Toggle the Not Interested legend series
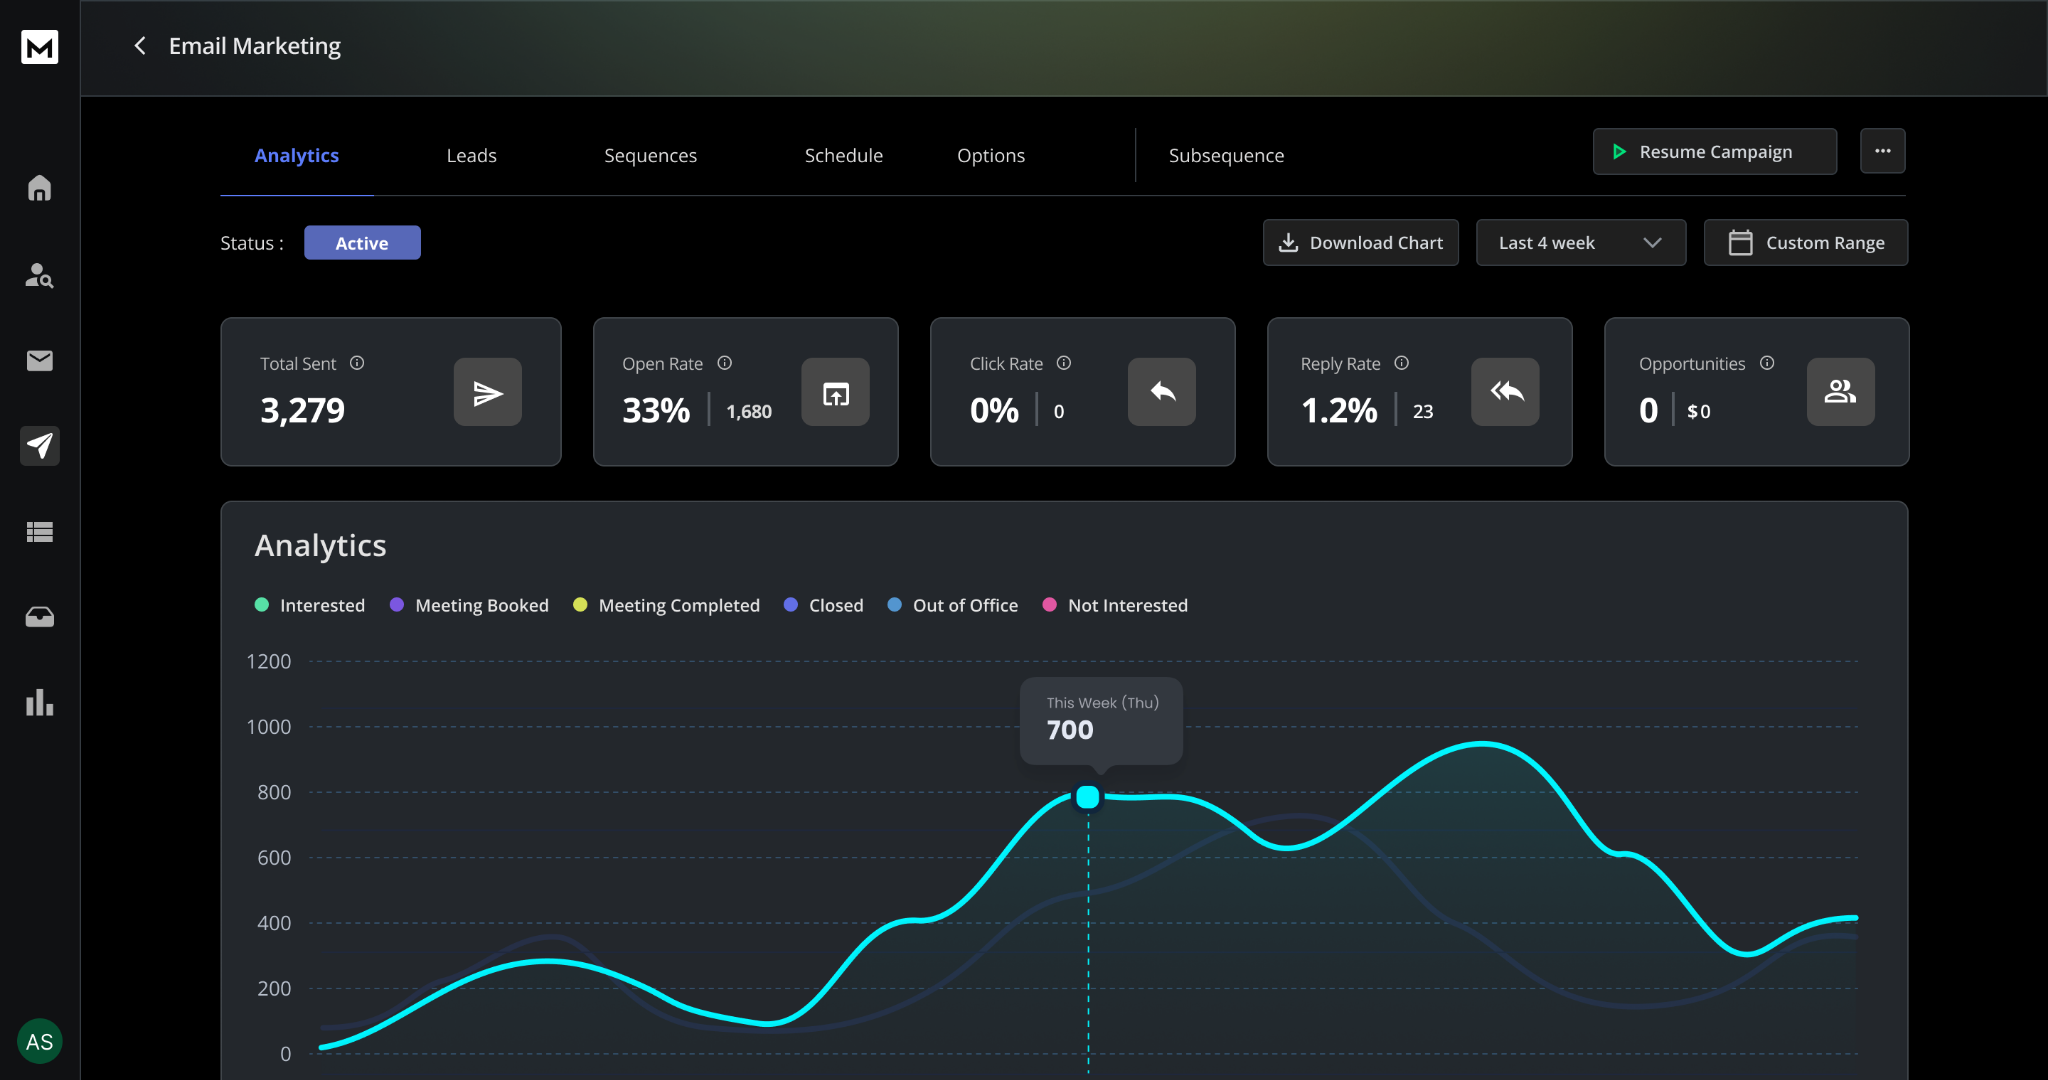The image size is (2048, 1080). pyautogui.click(x=1116, y=605)
